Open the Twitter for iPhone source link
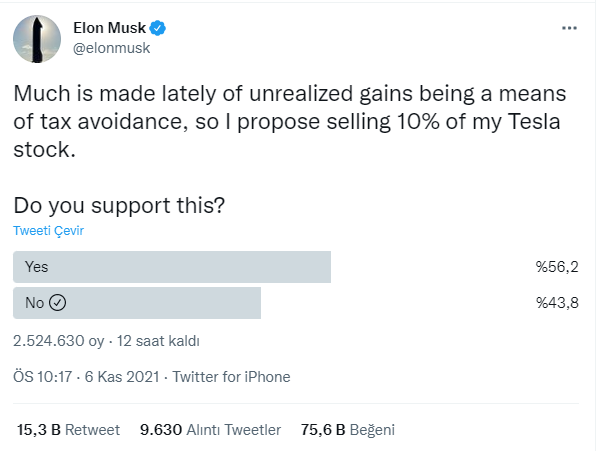 point(231,377)
